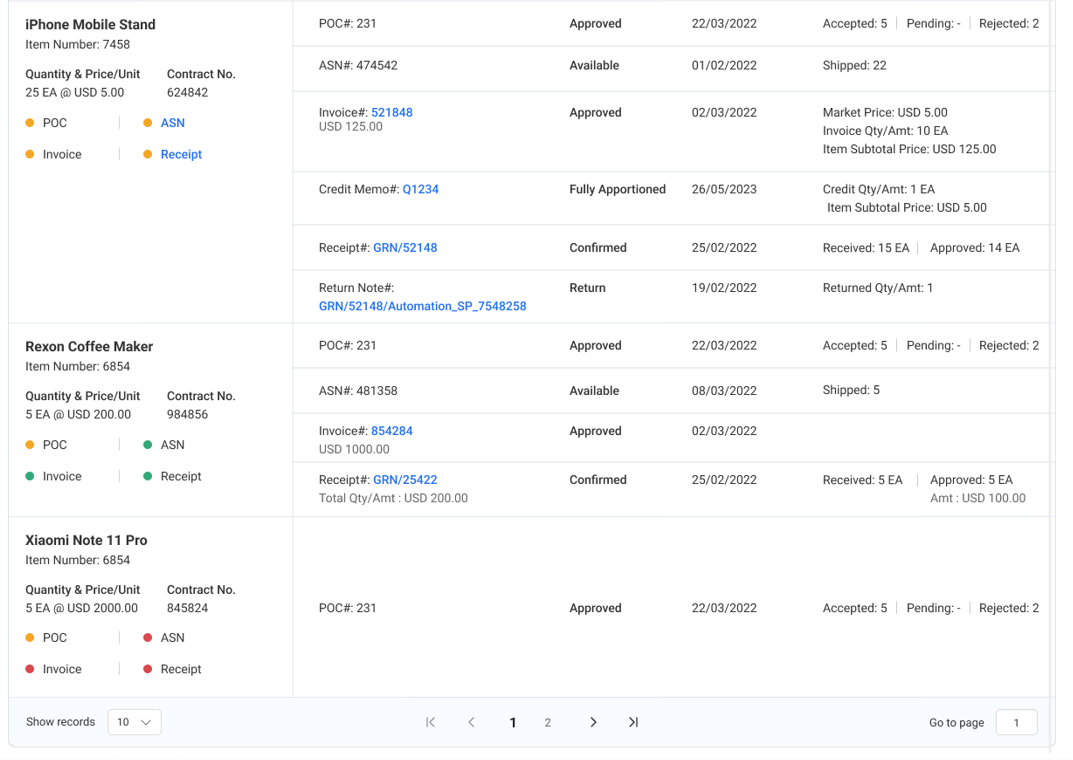Click the date 08/03/2022
This screenshot has height=760, width=1073.
click(724, 391)
